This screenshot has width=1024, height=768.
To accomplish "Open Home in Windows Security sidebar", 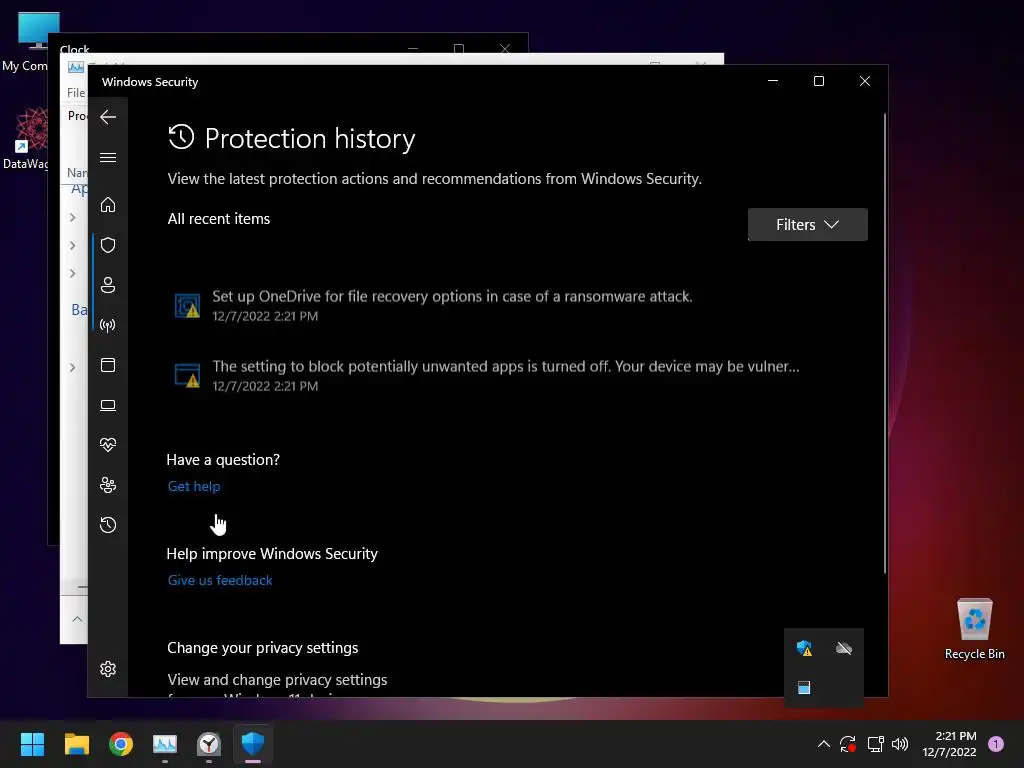I will 108,204.
